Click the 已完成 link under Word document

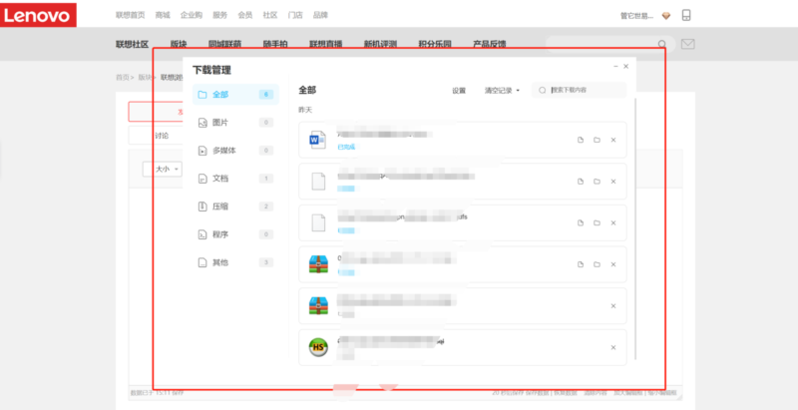346,147
